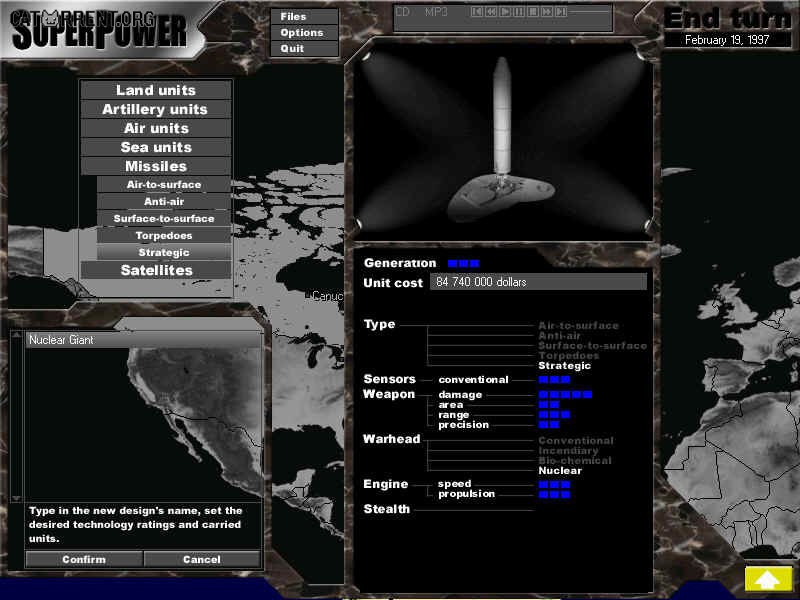Open Artillery units category
The width and height of the screenshot is (800, 600).
(x=156, y=109)
